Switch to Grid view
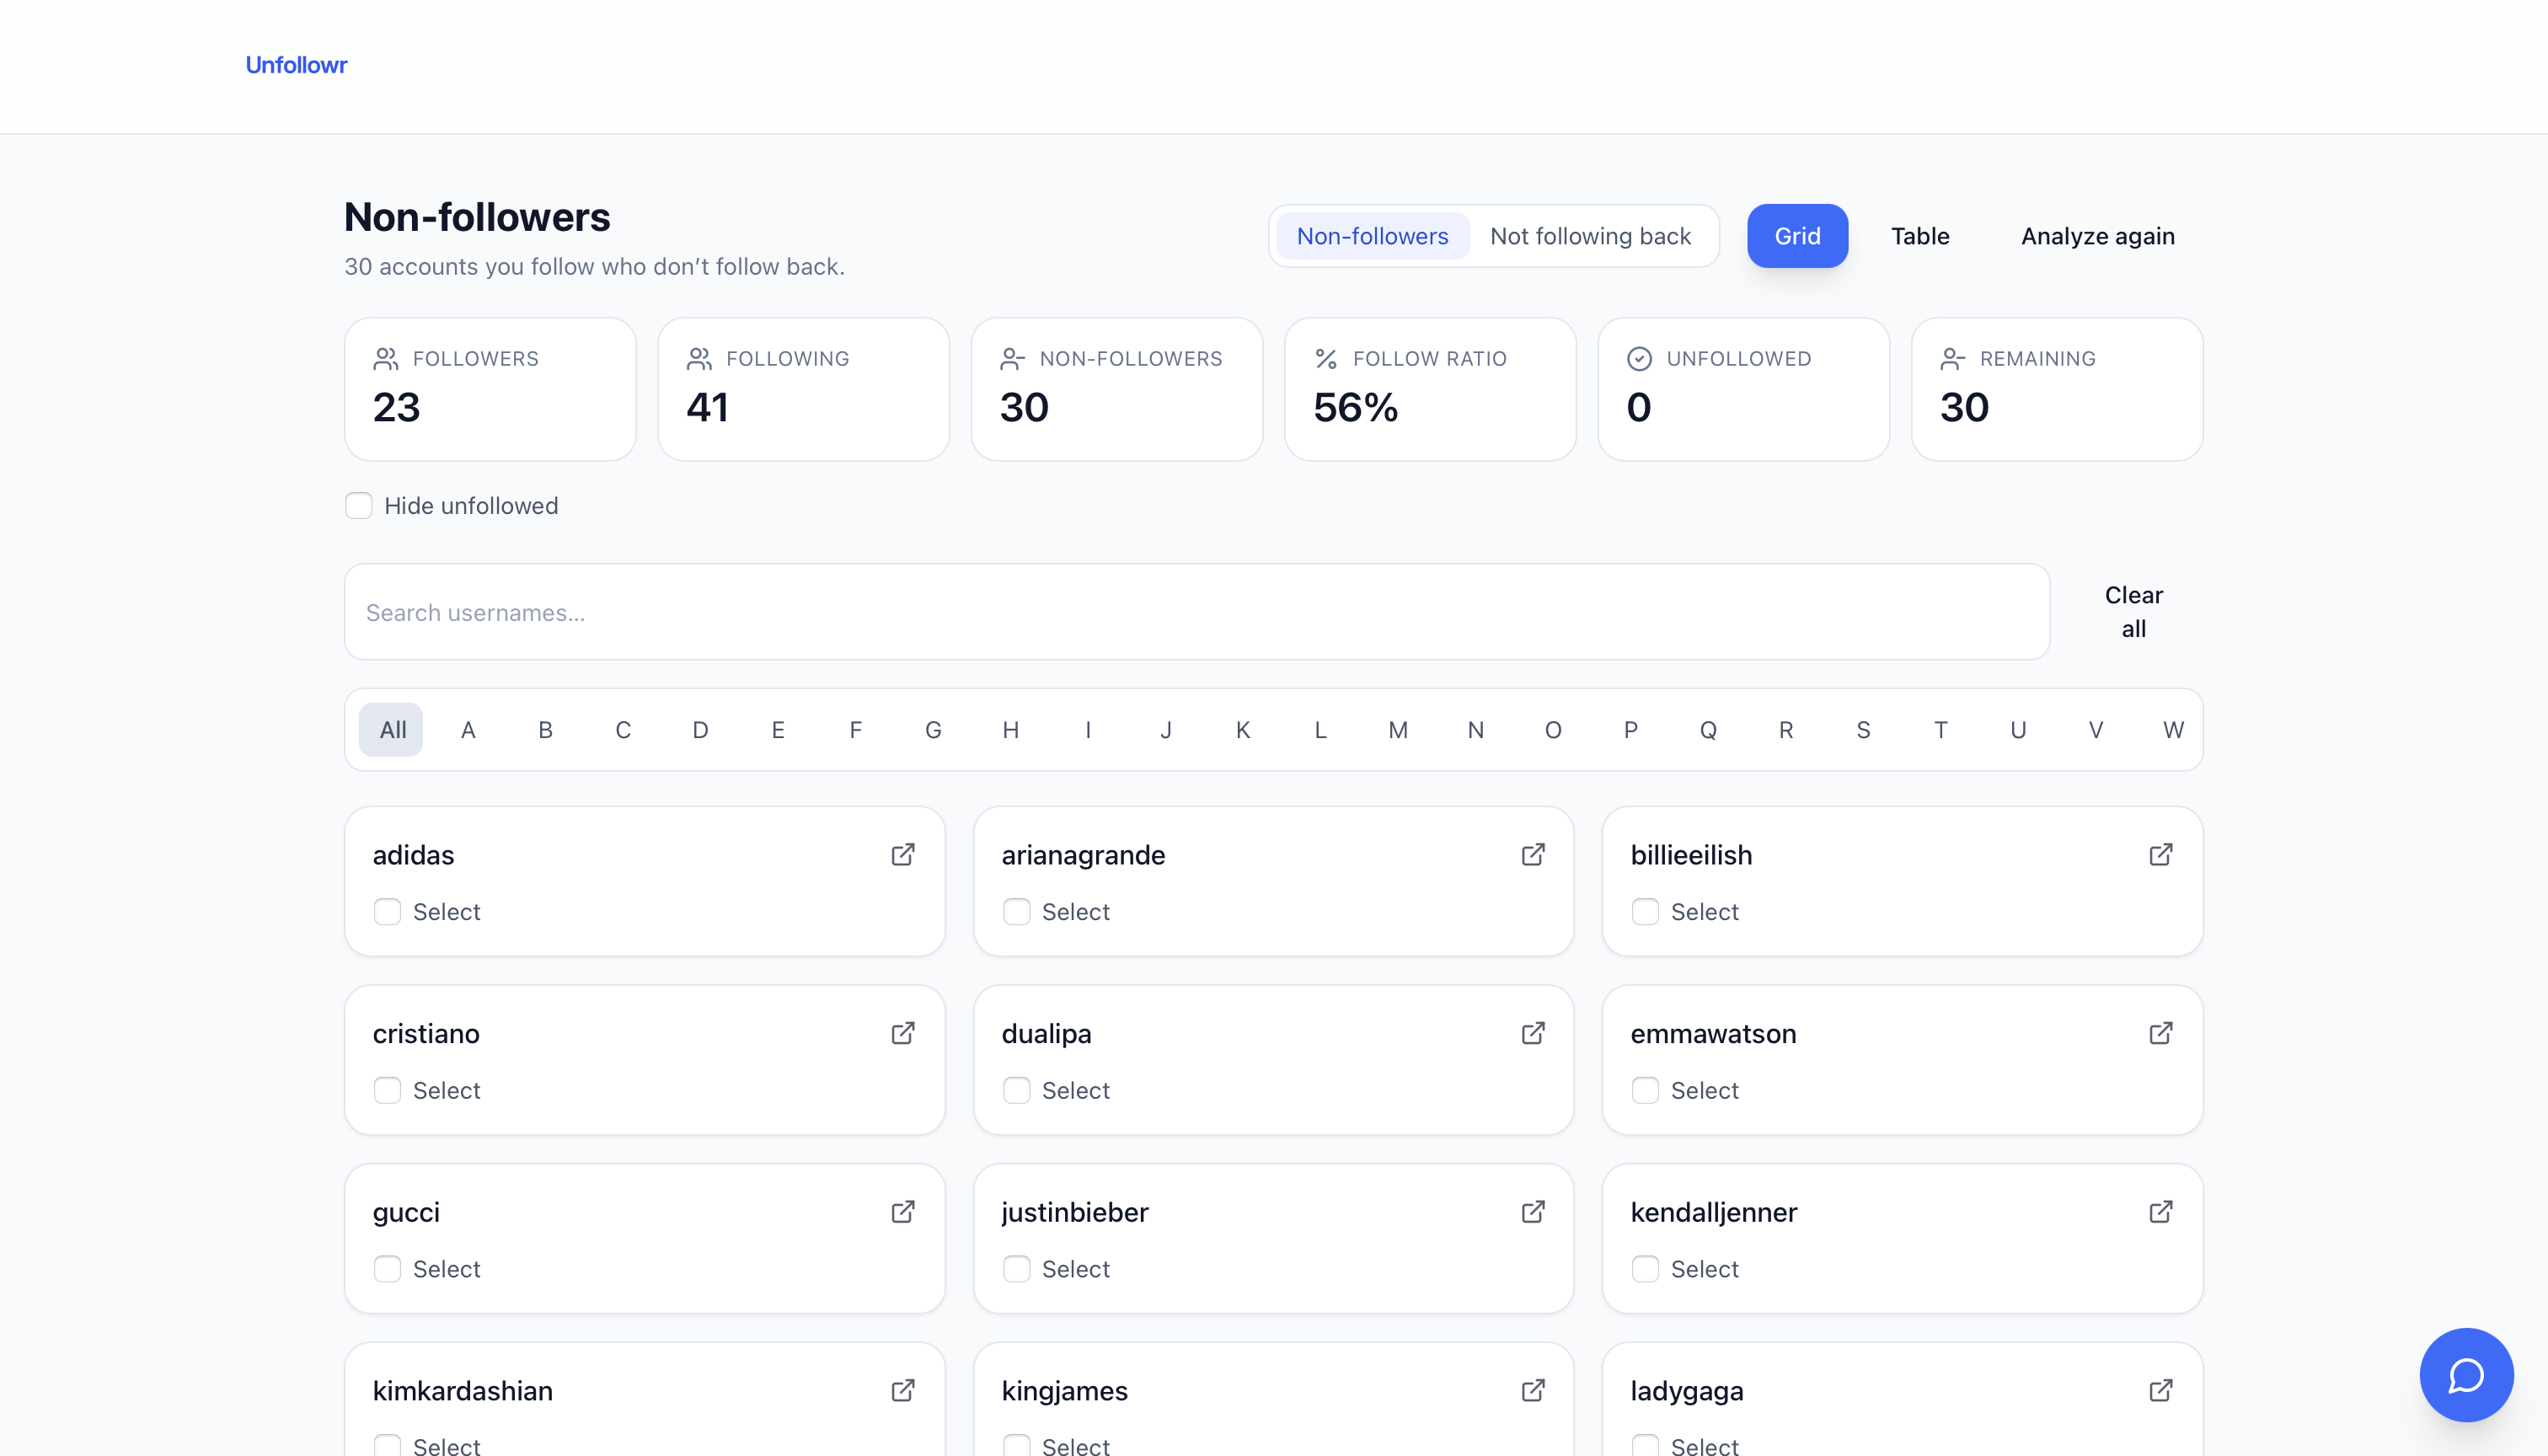This screenshot has height=1456, width=2548. point(1797,236)
